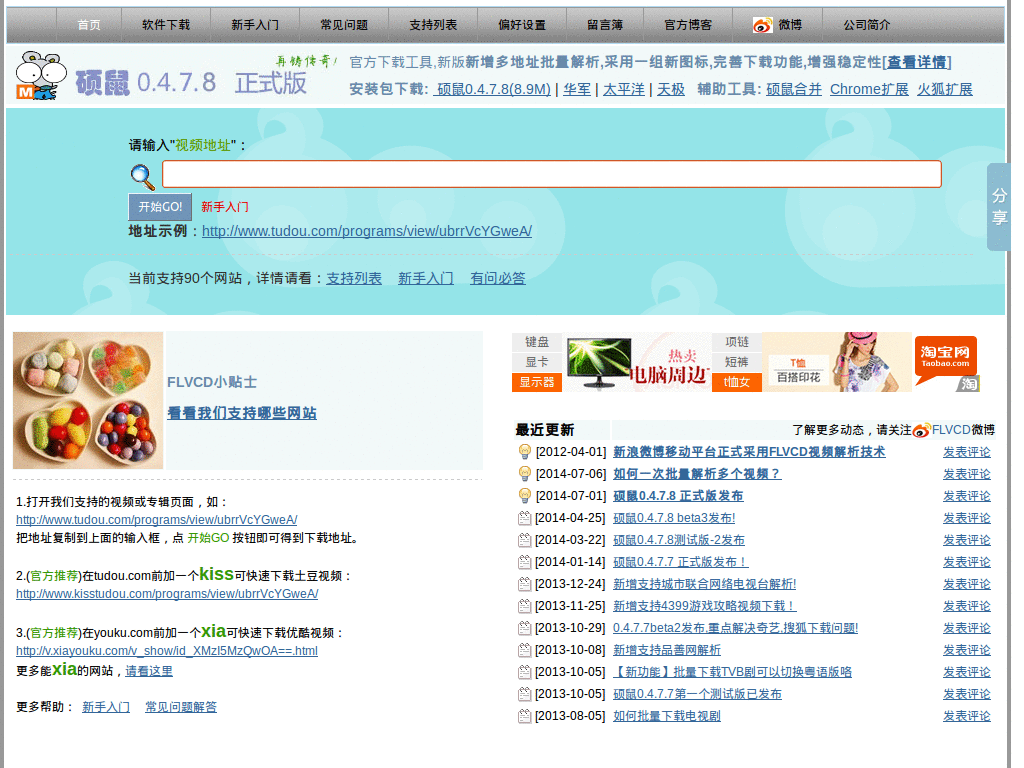
Task: Focus the video address input field
Action: point(552,174)
